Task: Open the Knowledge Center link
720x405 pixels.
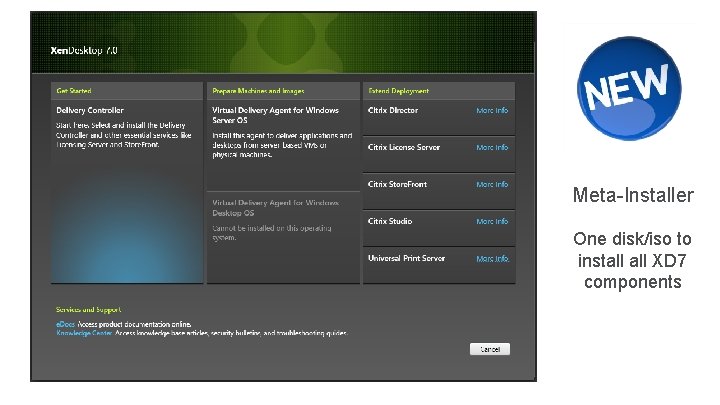Action: [x=84, y=333]
